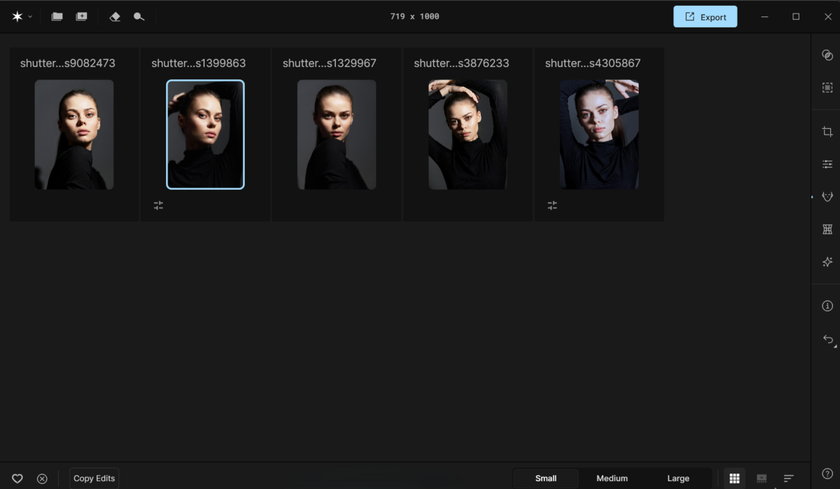Click the filename label shutter...s3876233

tap(461, 63)
